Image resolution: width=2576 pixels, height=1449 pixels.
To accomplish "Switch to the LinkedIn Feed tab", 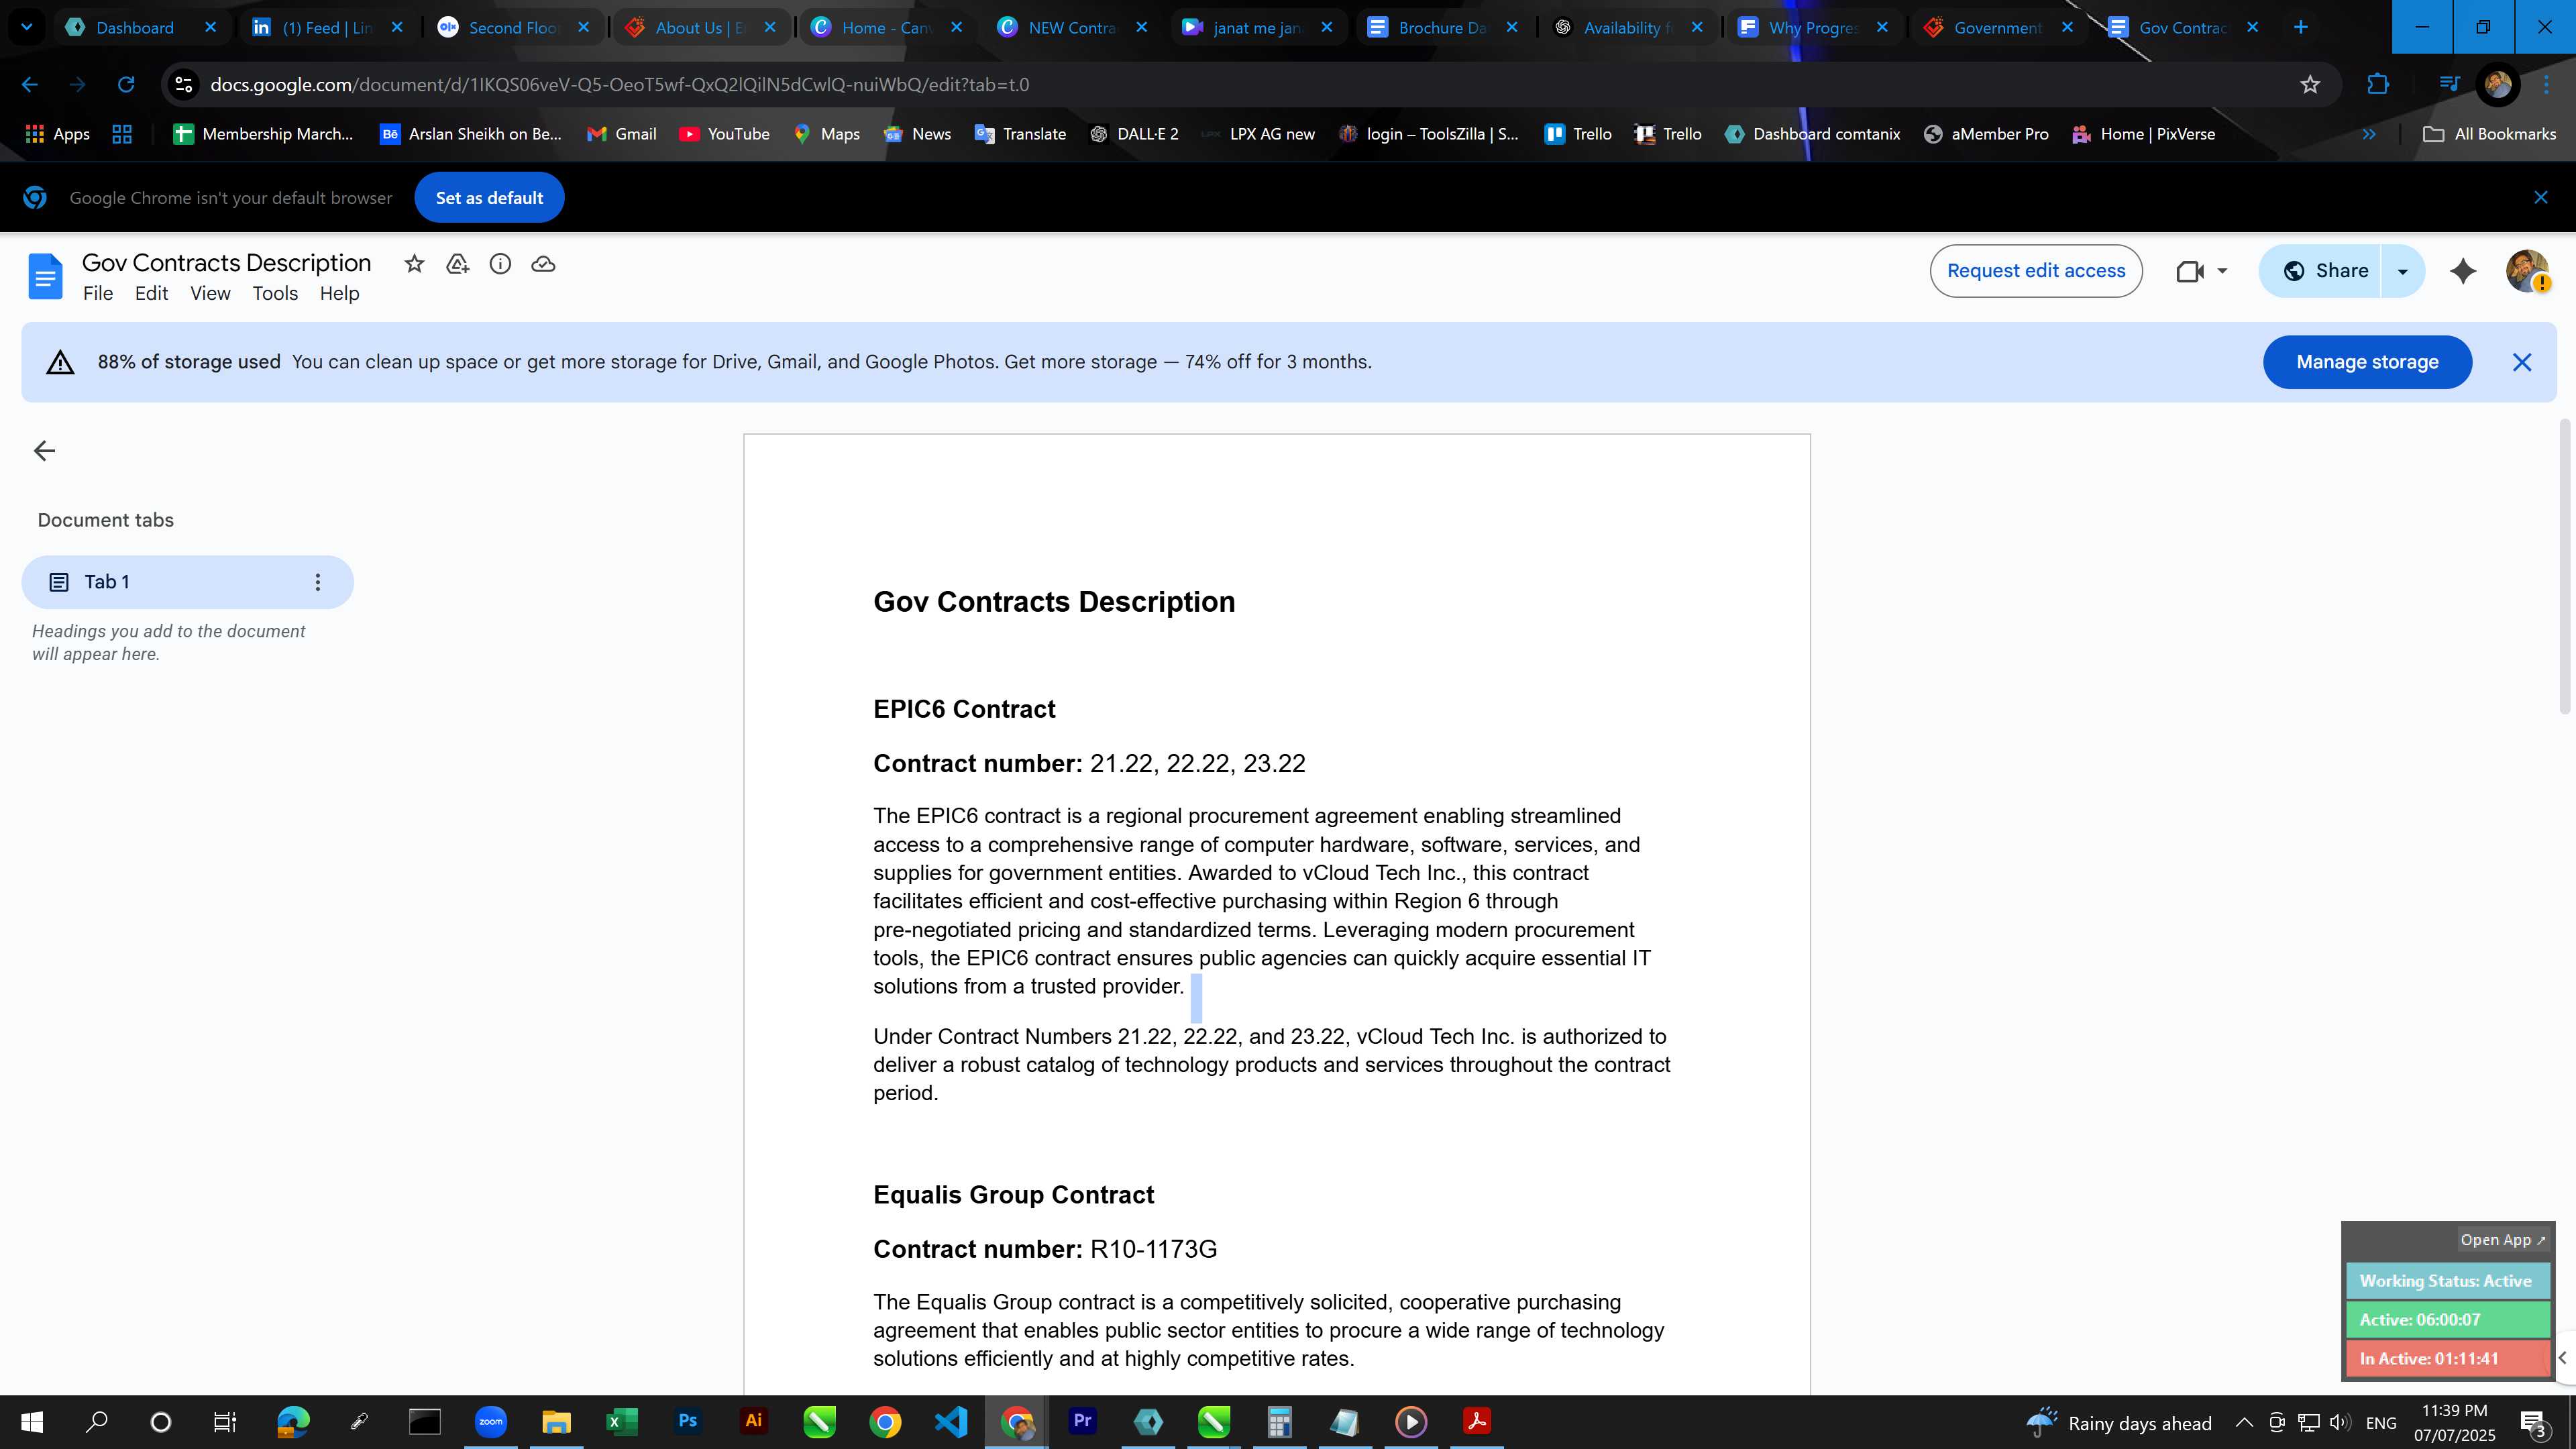I will tap(328, 28).
